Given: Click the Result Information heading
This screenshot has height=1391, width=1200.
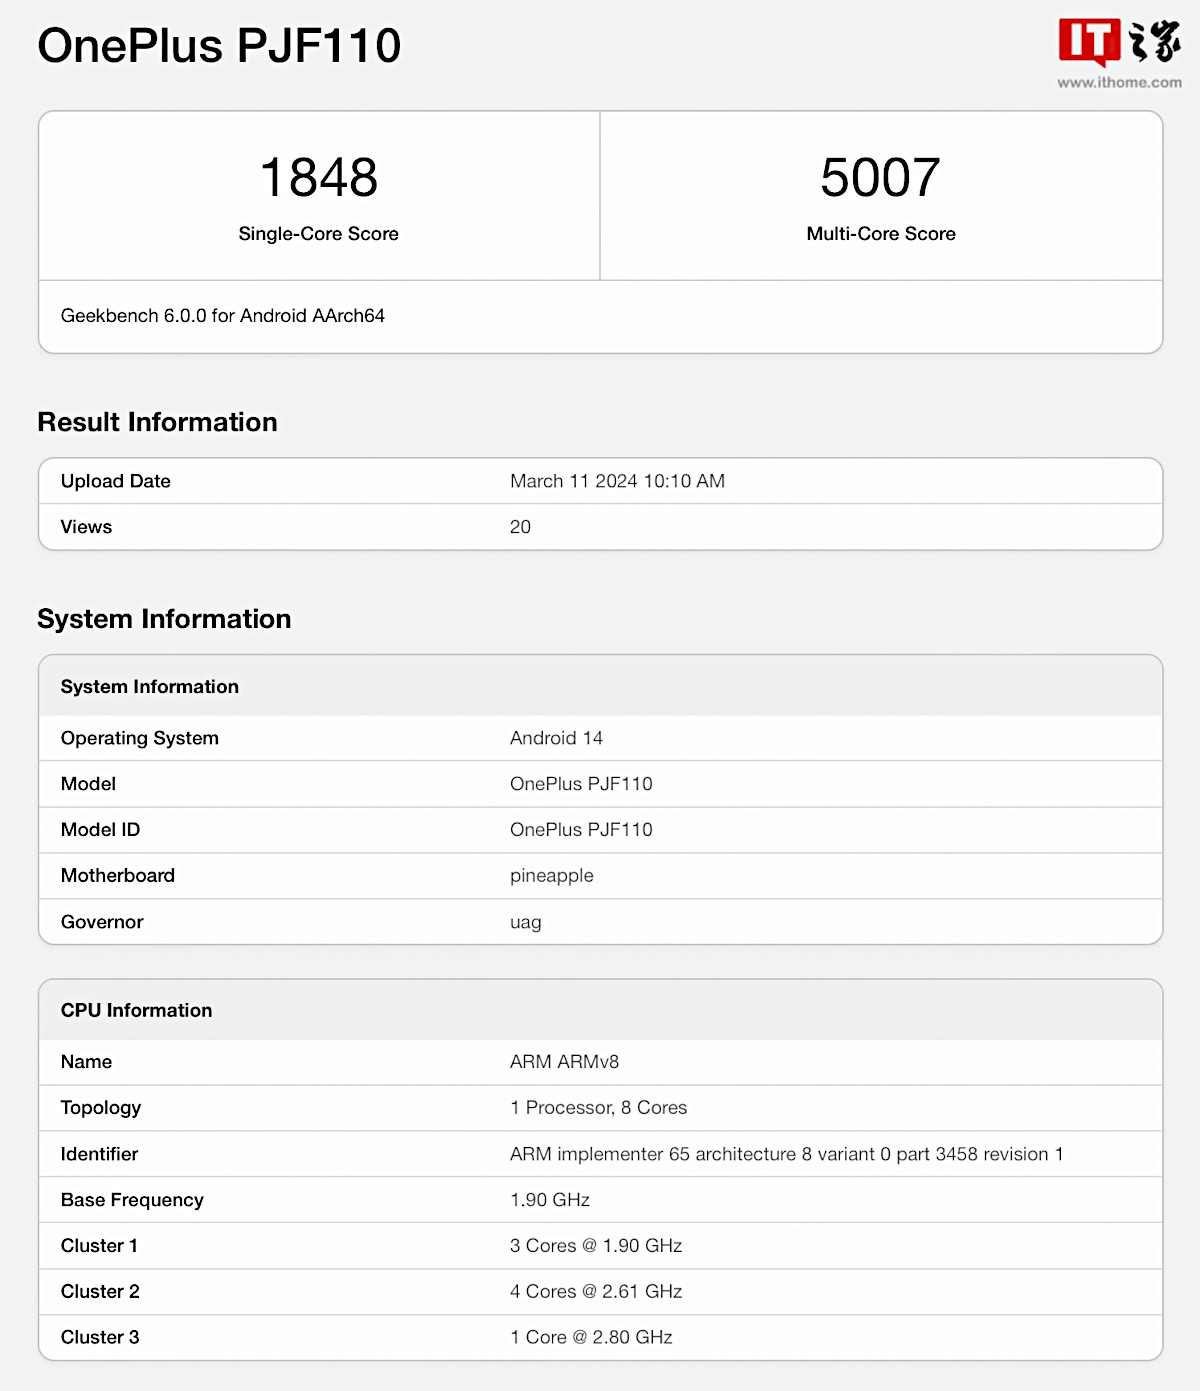Looking at the screenshot, I should click(157, 422).
